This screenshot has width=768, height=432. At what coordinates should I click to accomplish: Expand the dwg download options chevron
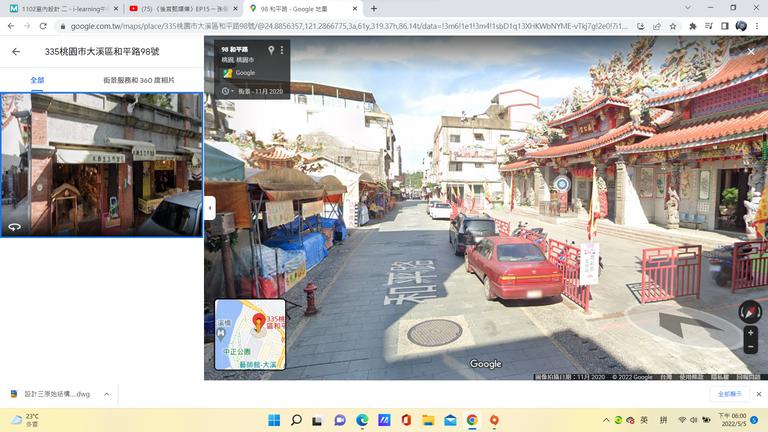(107, 394)
